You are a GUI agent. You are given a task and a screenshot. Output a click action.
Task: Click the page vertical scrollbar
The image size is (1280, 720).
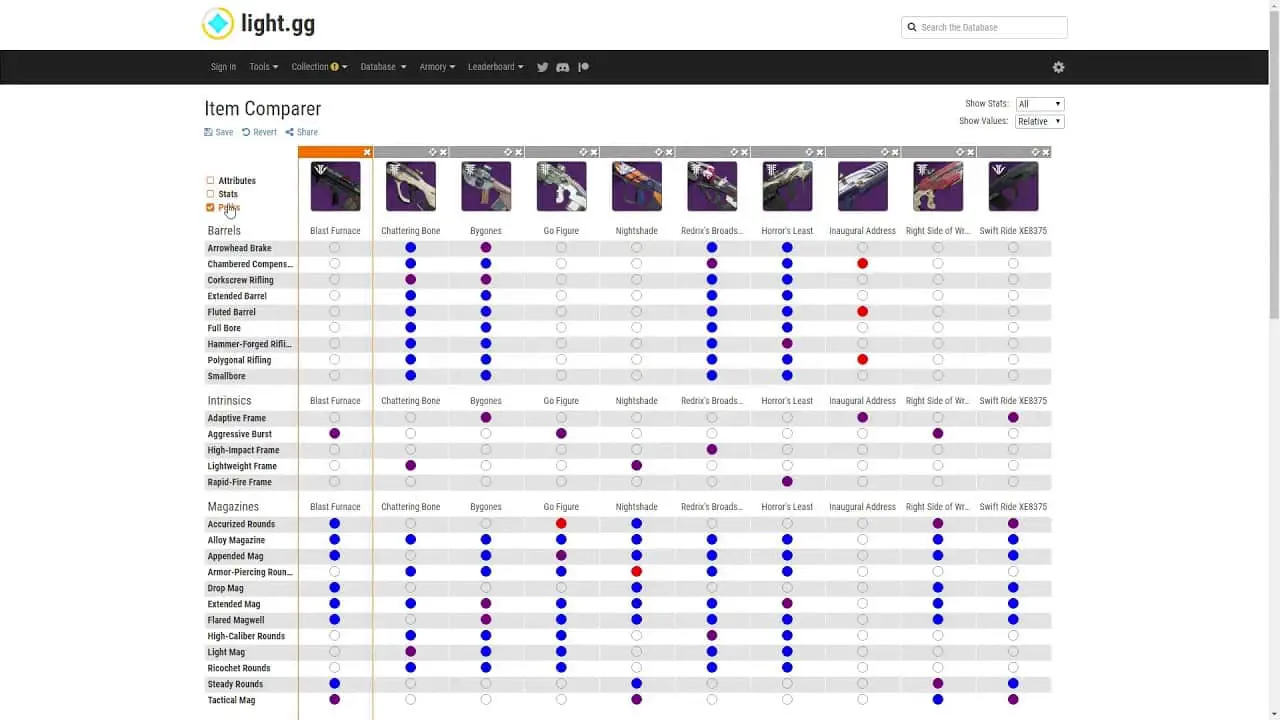click(1274, 165)
